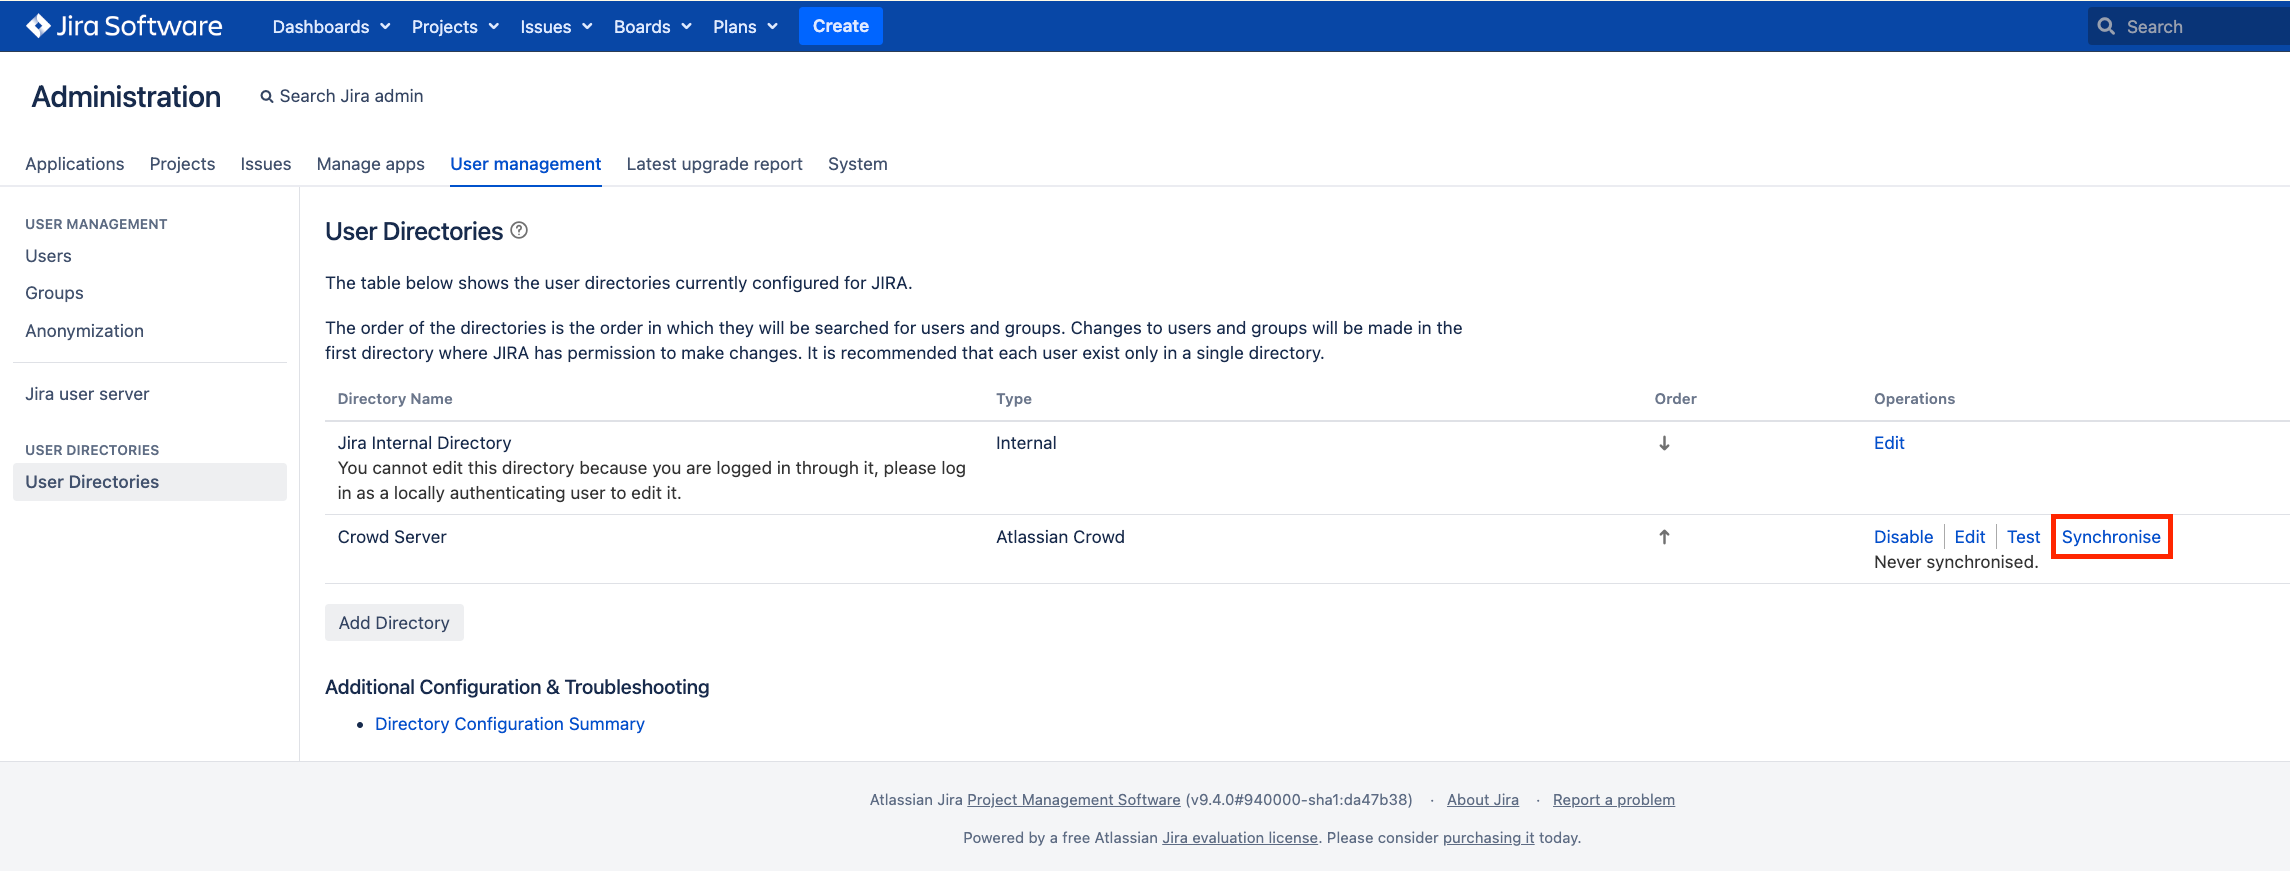This screenshot has width=2290, height=871.
Task: Switch to the Applications tab
Action: (x=75, y=164)
